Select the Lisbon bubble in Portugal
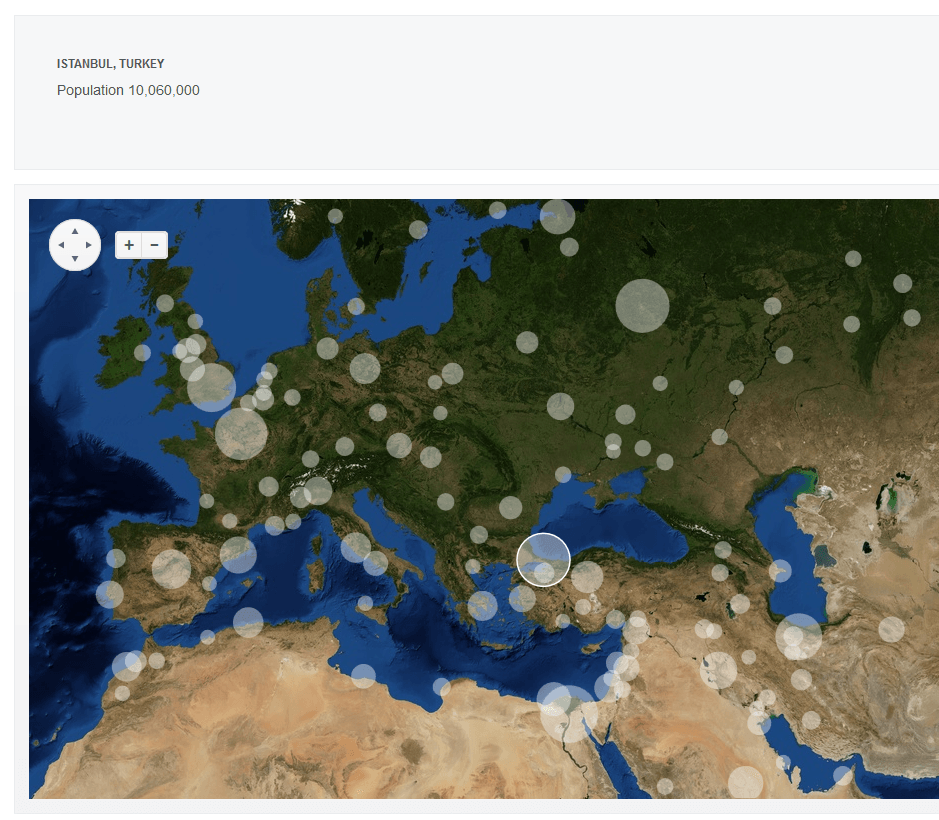The image size is (939, 820). coord(110,594)
